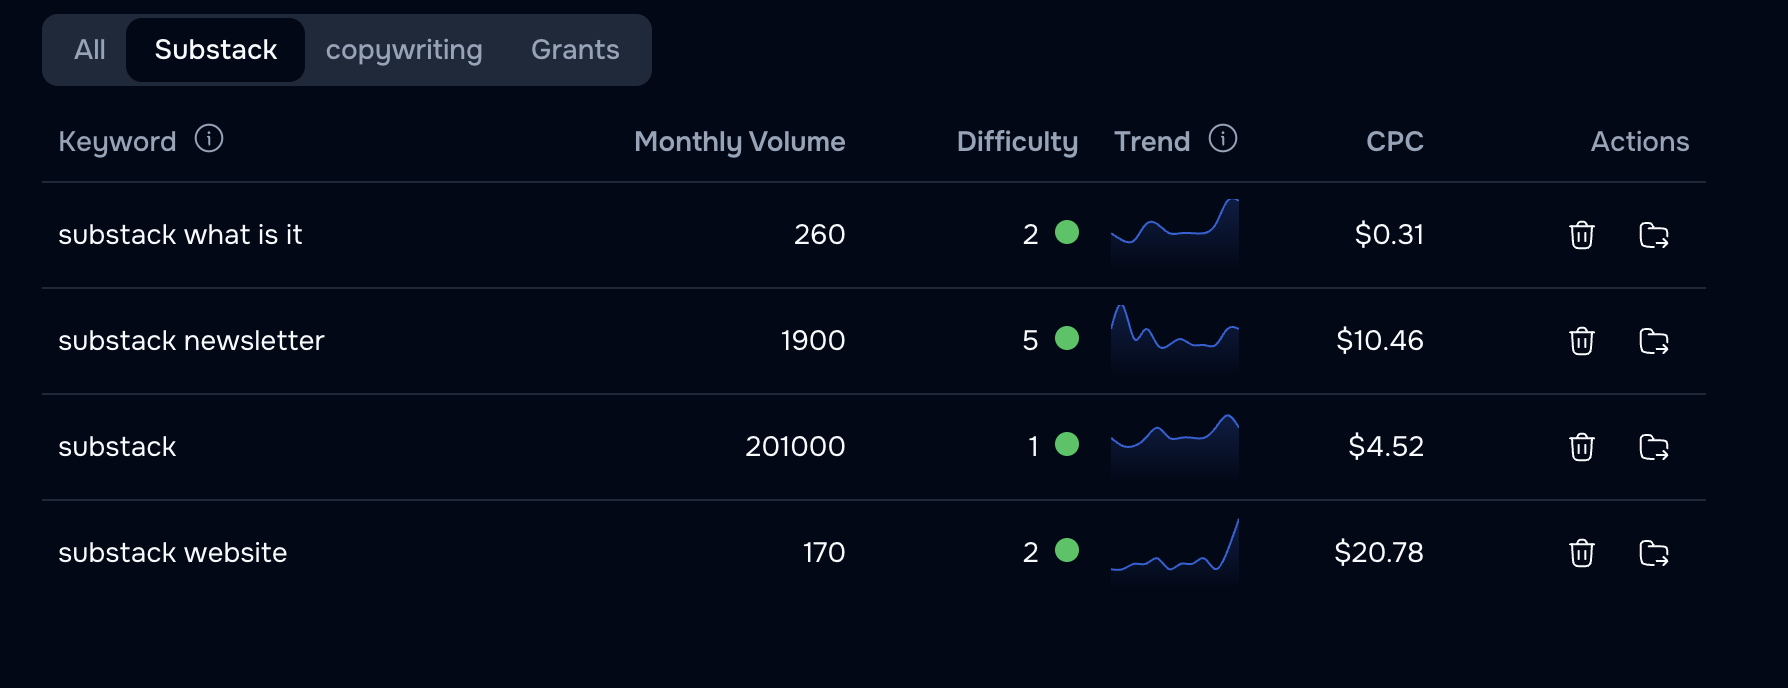This screenshot has width=1788, height=688.
Task: Move 'substack newsletter' to another folder
Action: click(1654, 341)
